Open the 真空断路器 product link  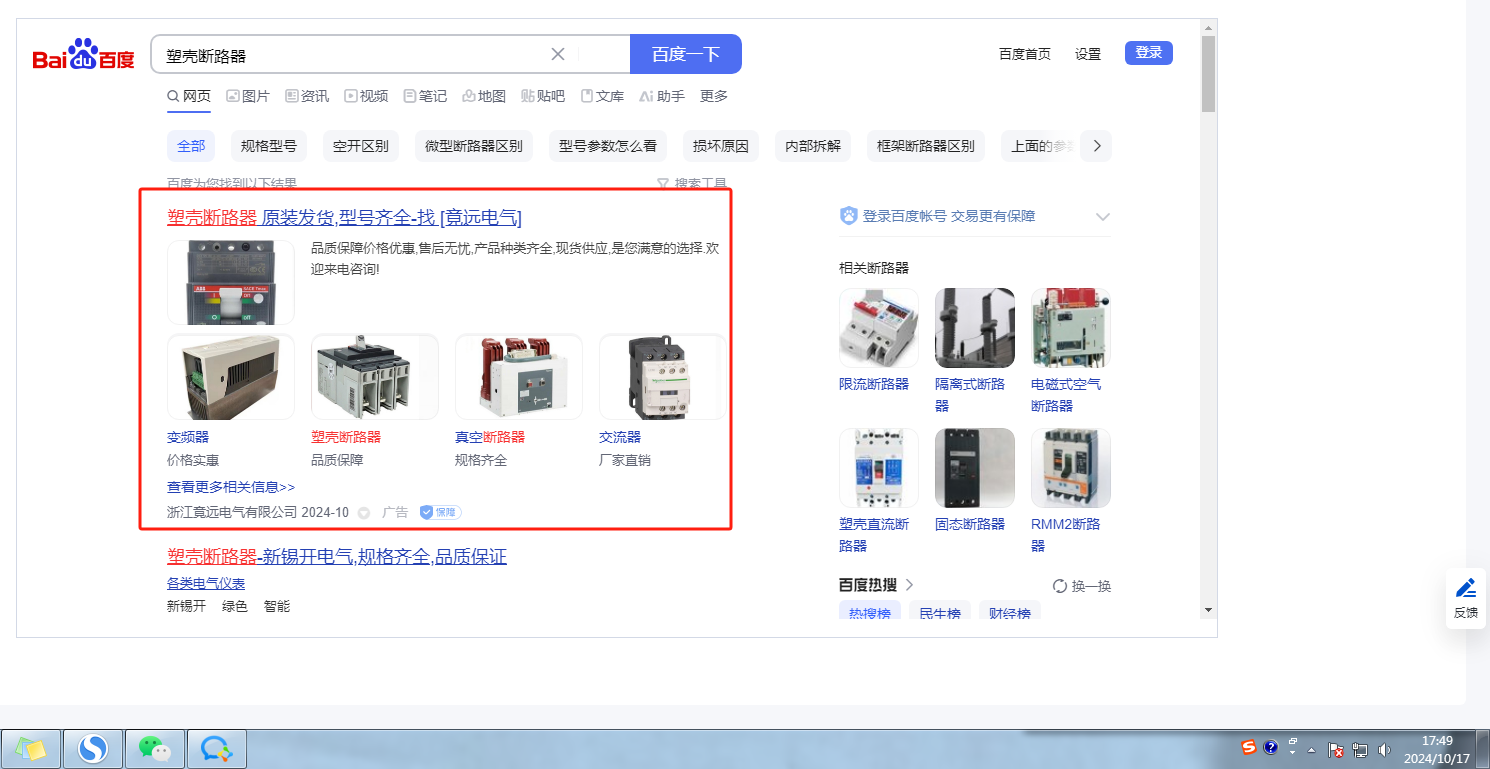tap(490, 437)
